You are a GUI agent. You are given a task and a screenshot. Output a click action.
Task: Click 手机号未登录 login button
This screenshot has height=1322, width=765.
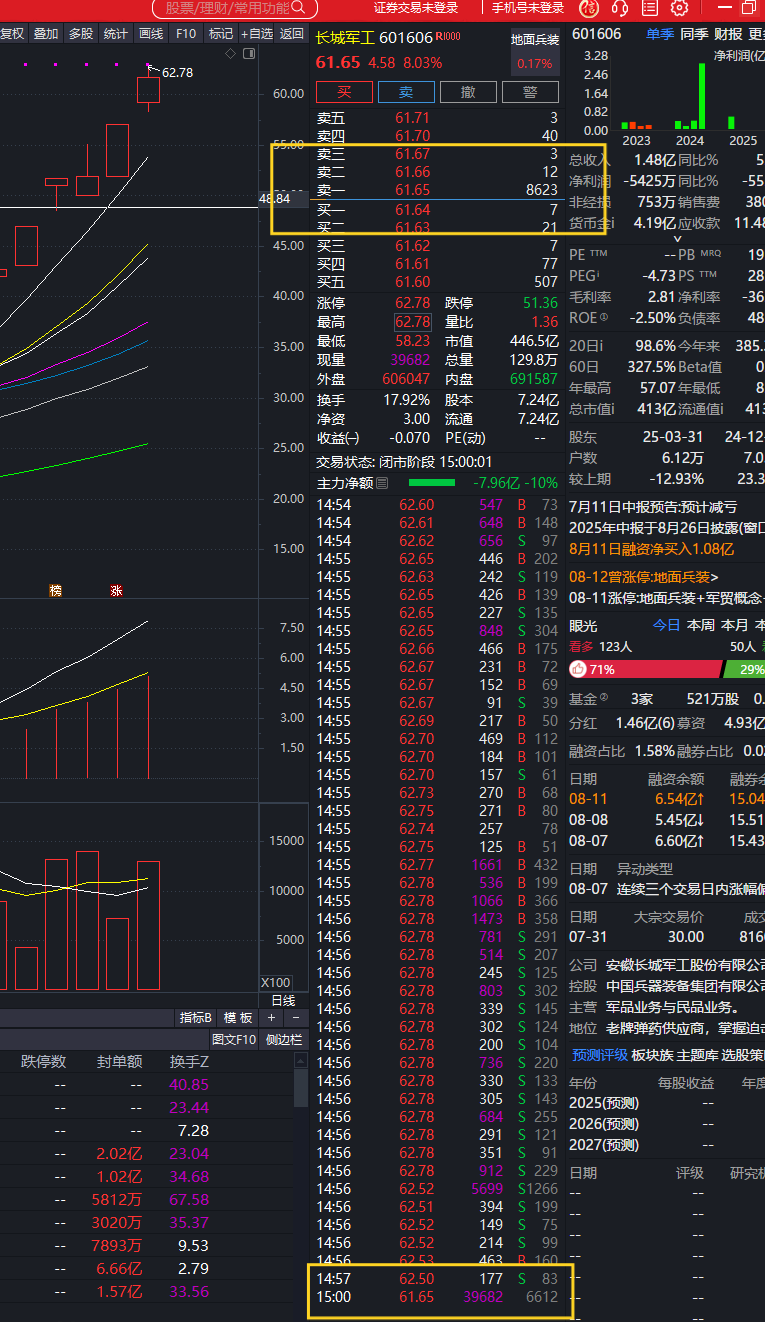(x=527, y=8)
